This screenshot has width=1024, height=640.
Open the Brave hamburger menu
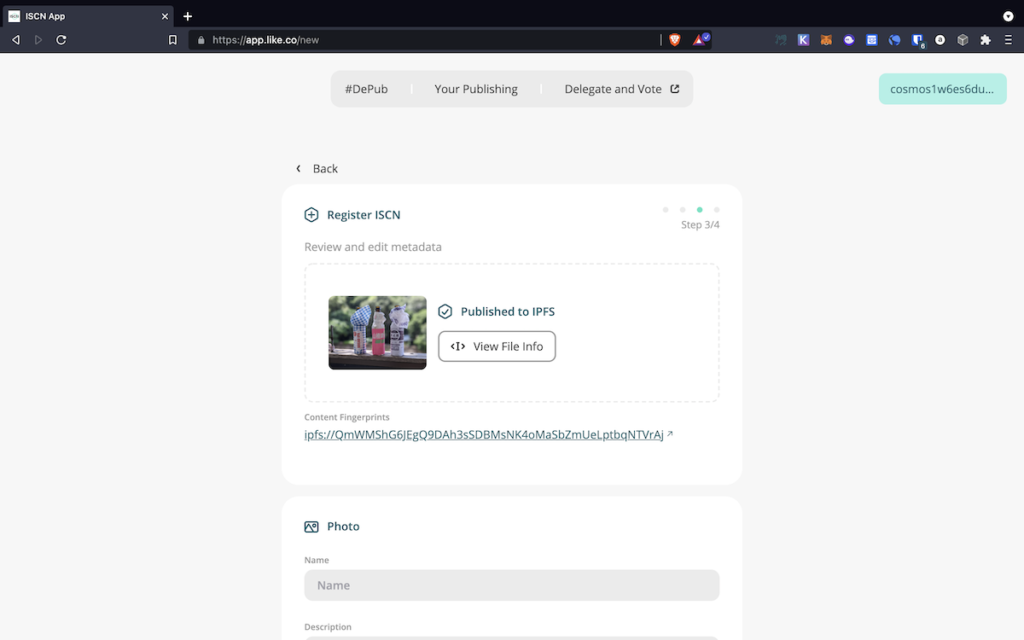(1008, 40)
